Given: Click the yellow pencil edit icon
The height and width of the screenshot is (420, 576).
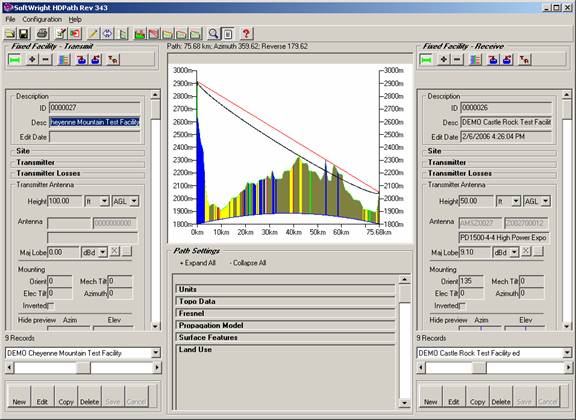Looking at the screenshot, I should 93,34.
